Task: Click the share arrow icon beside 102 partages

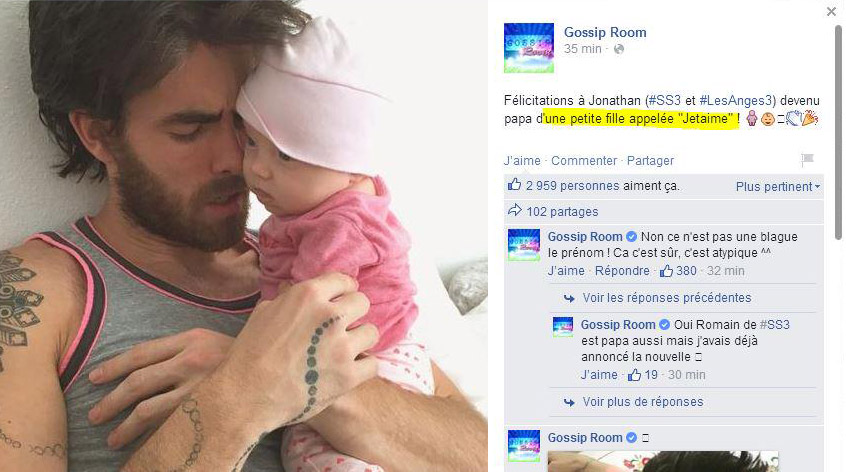Action: [515, 210]
